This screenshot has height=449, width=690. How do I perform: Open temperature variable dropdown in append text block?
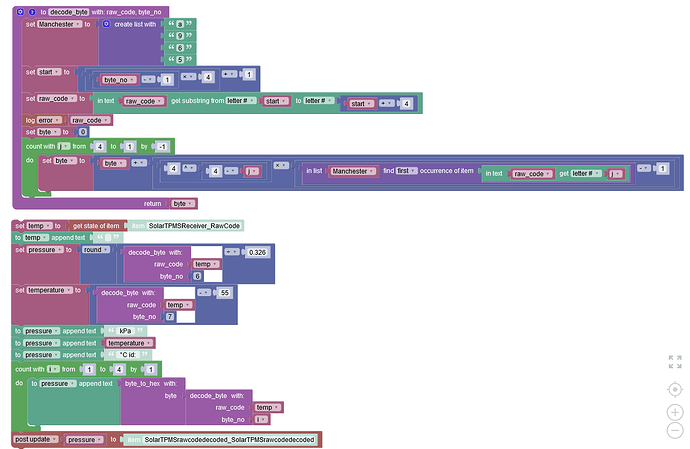[130, 343]
